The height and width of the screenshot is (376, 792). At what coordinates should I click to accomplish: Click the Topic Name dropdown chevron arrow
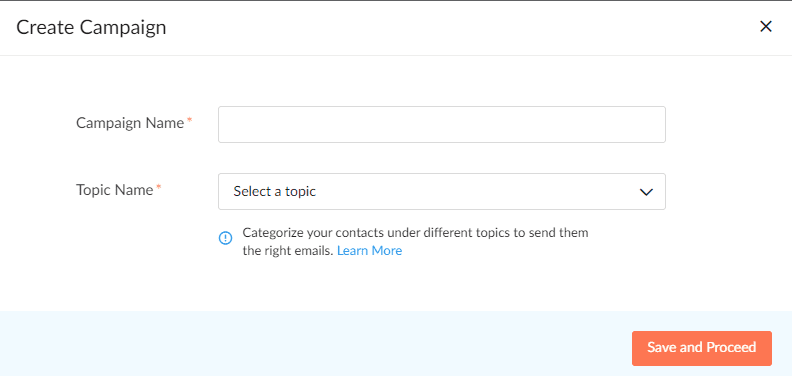(x=646, y=192)
